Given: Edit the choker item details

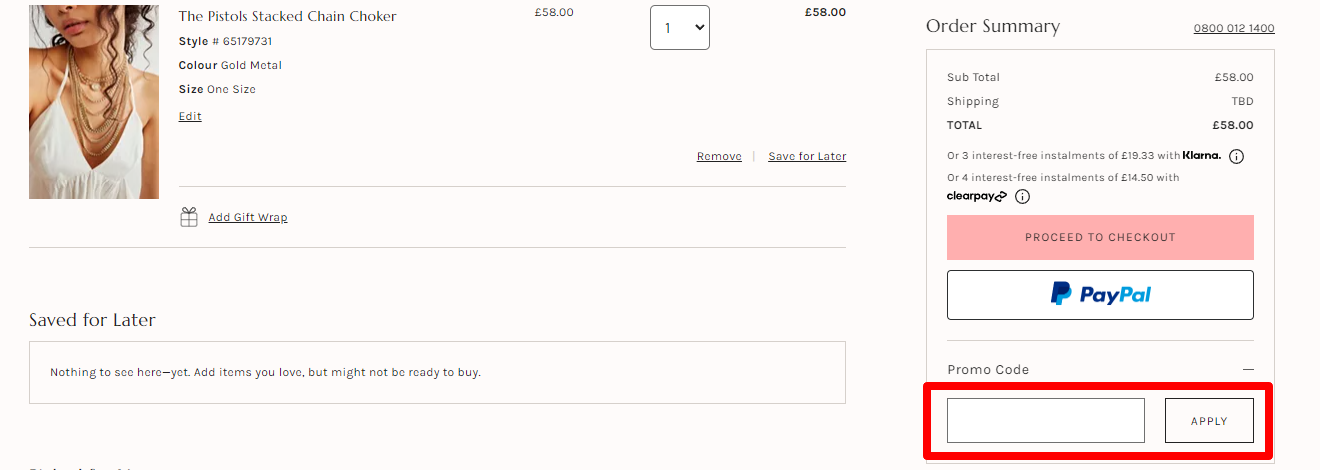Looking at the screenshot, I should coord(190,116).
